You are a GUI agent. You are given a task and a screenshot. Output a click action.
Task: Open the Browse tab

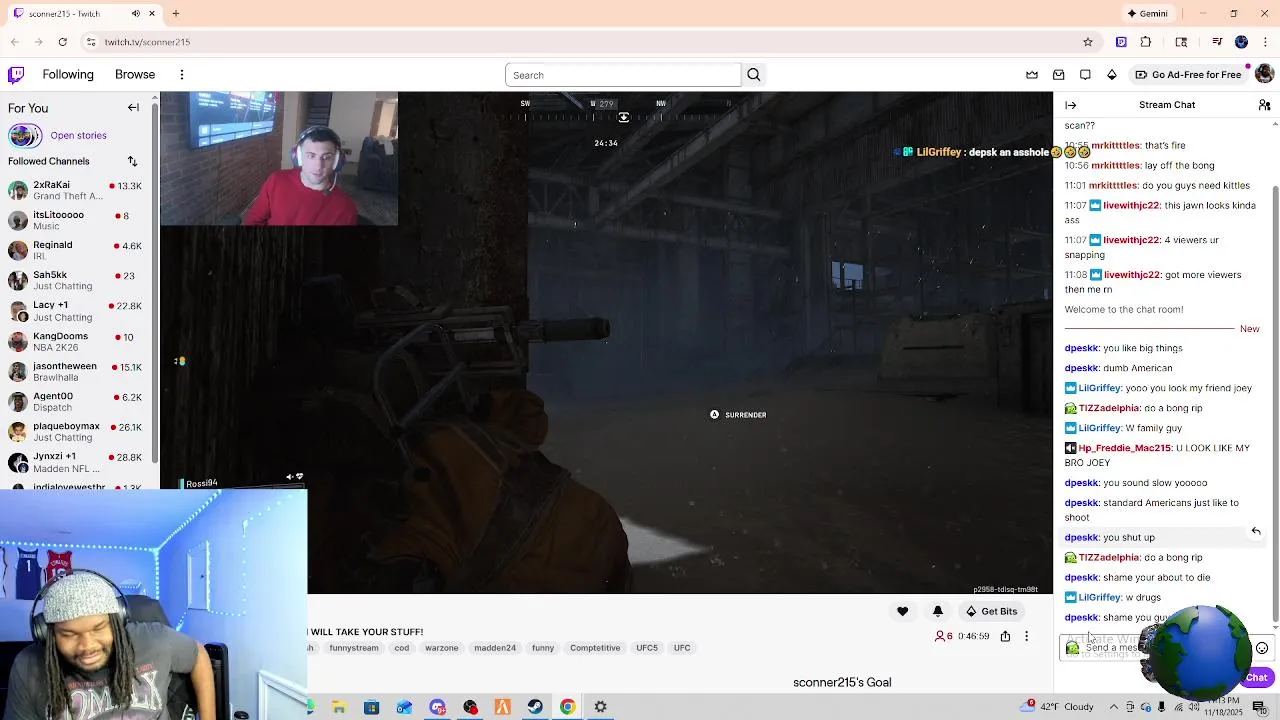pyautogui.click(x=135, y=75)
